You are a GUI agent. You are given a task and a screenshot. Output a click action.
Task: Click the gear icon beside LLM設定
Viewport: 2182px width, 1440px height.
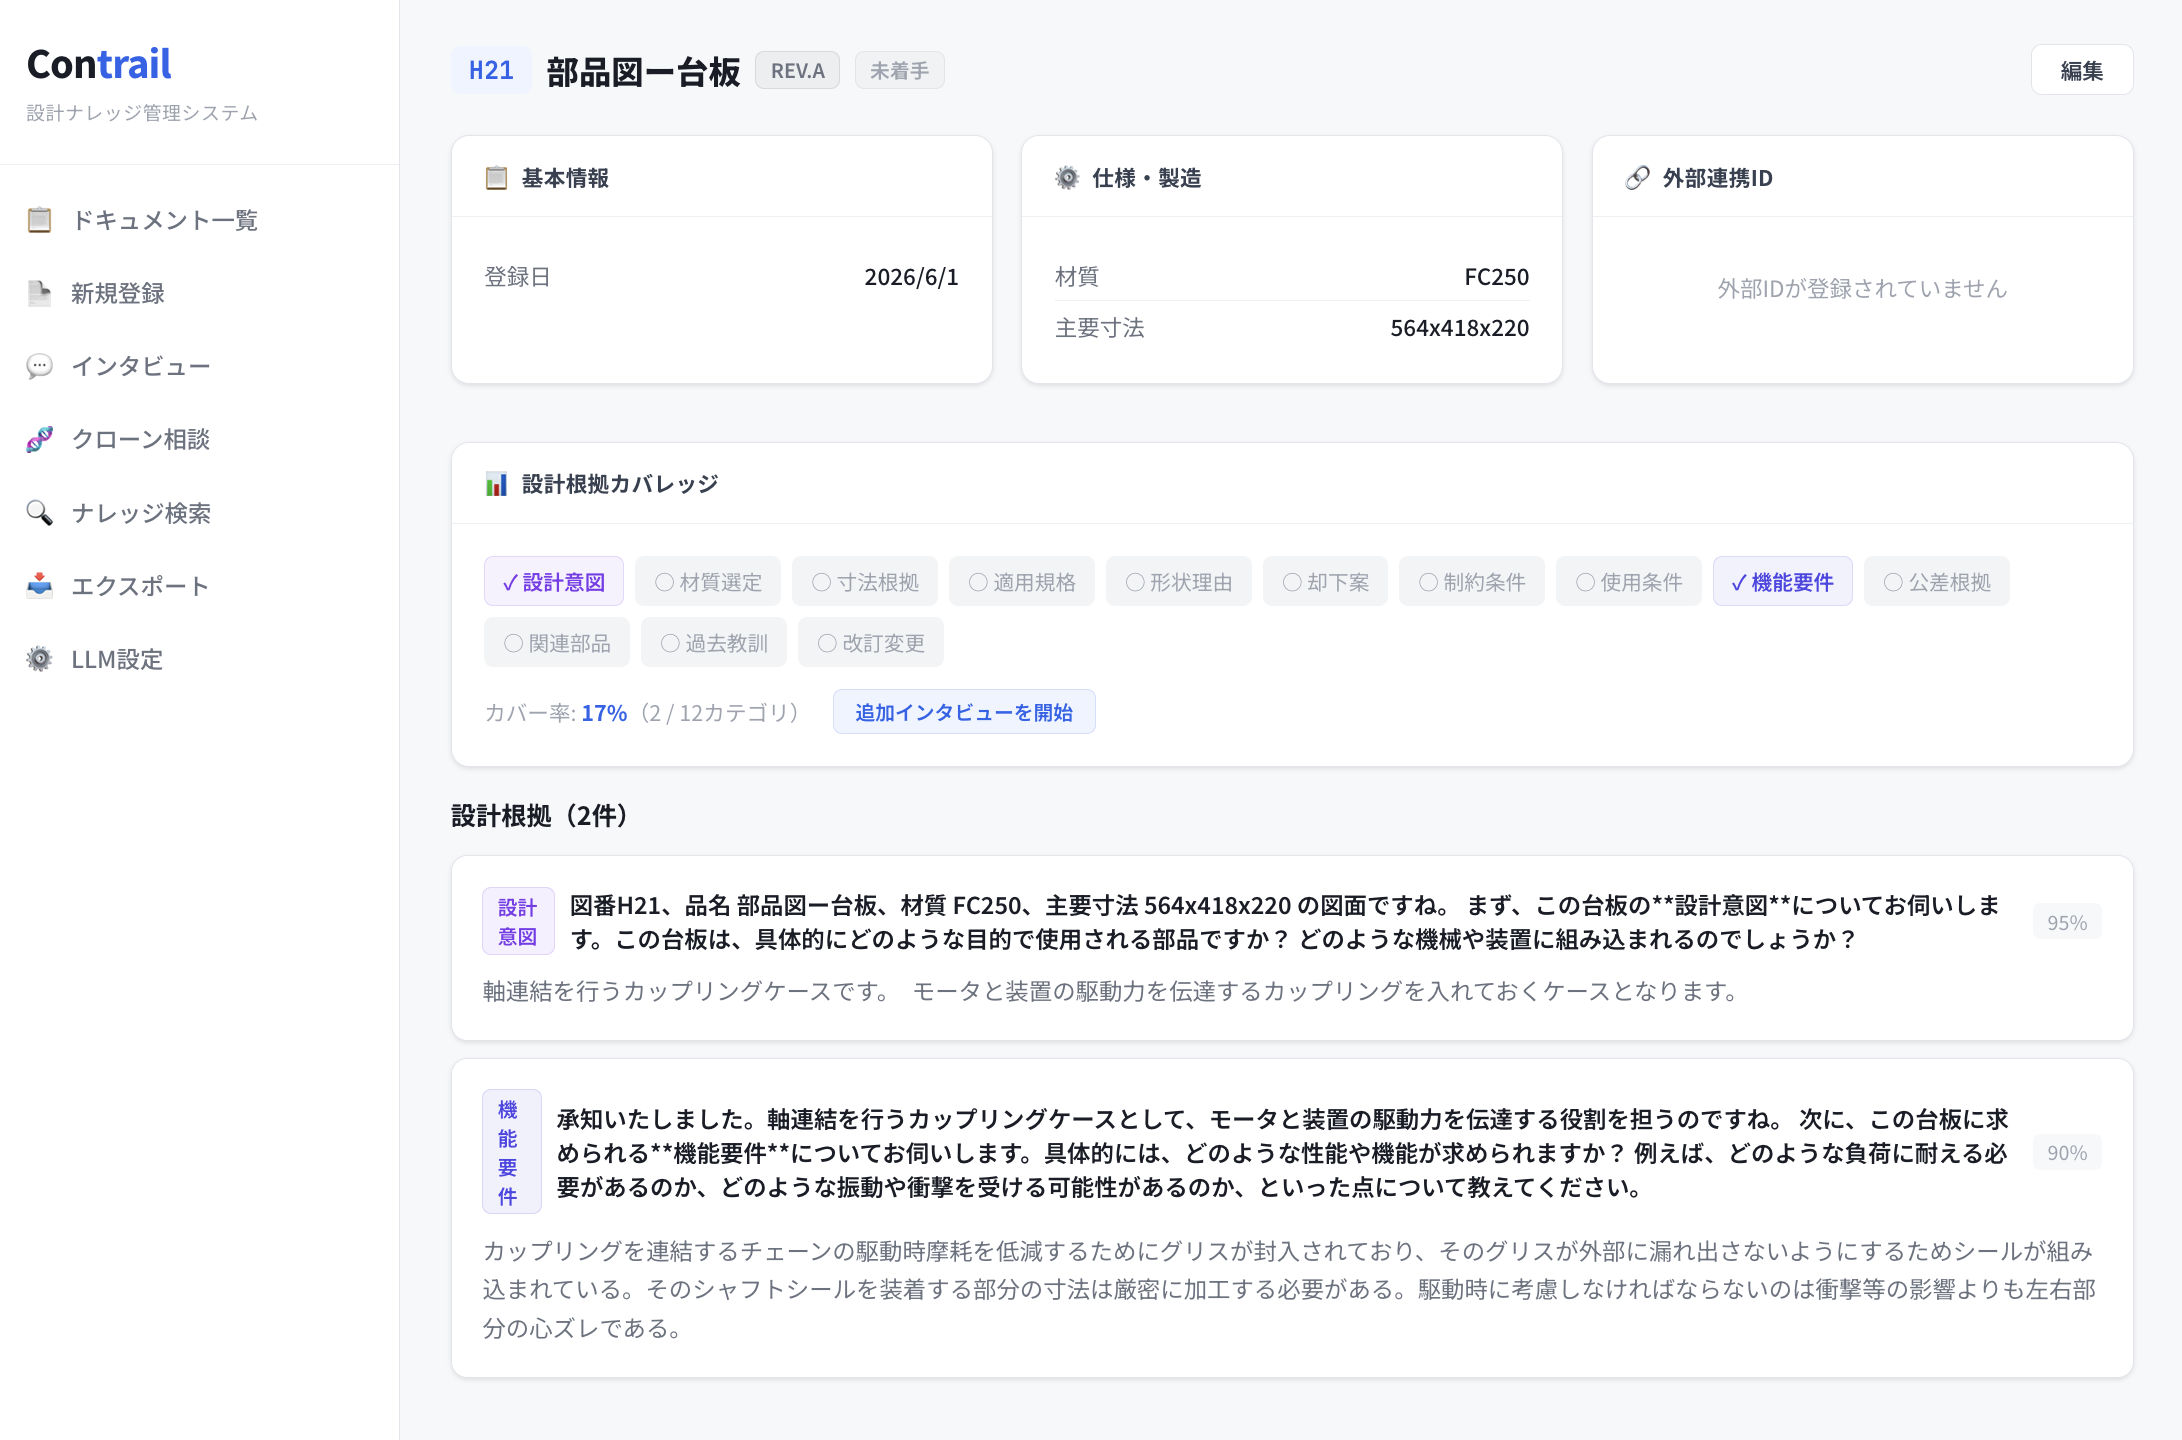(39, 659)
